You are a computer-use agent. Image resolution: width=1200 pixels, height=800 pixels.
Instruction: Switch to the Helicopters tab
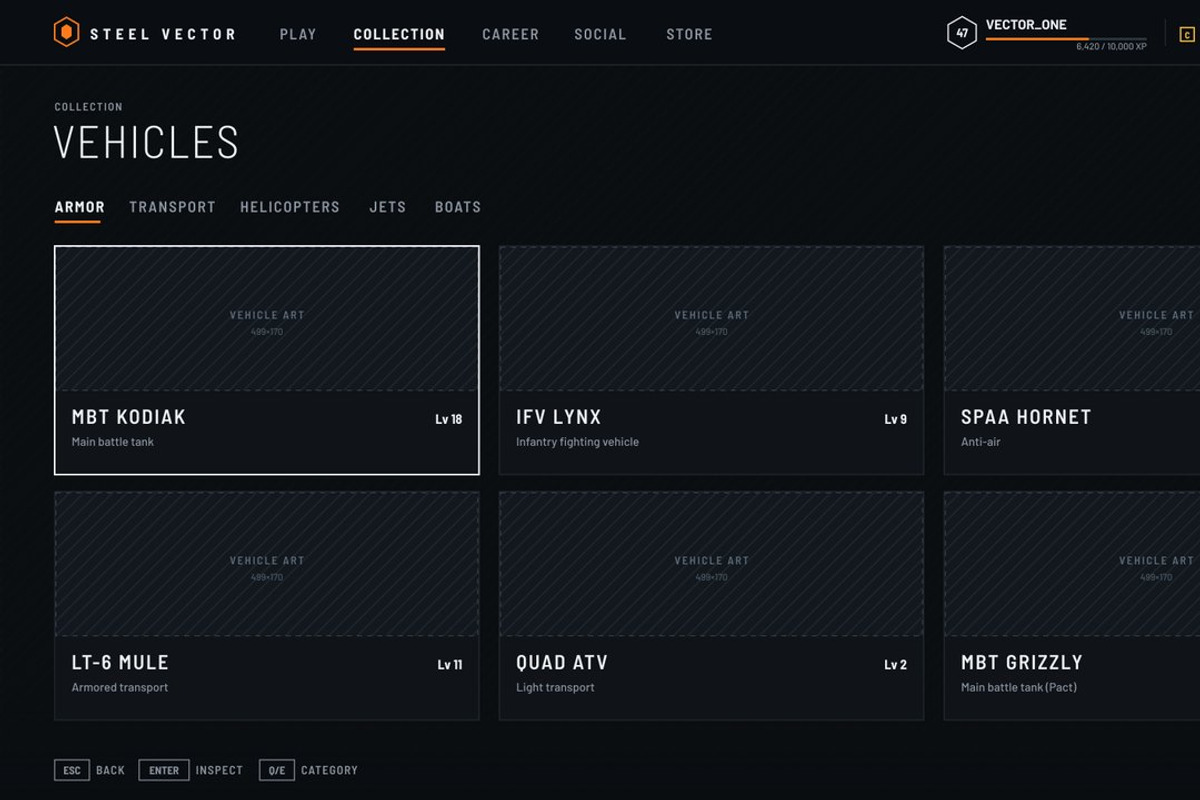click(x=290, y=207)
